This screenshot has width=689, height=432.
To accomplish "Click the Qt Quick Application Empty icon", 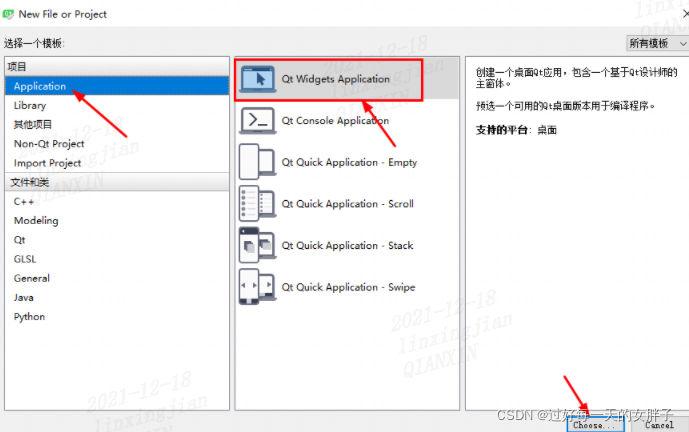I will pyautogui.click(x=257, y=162).
